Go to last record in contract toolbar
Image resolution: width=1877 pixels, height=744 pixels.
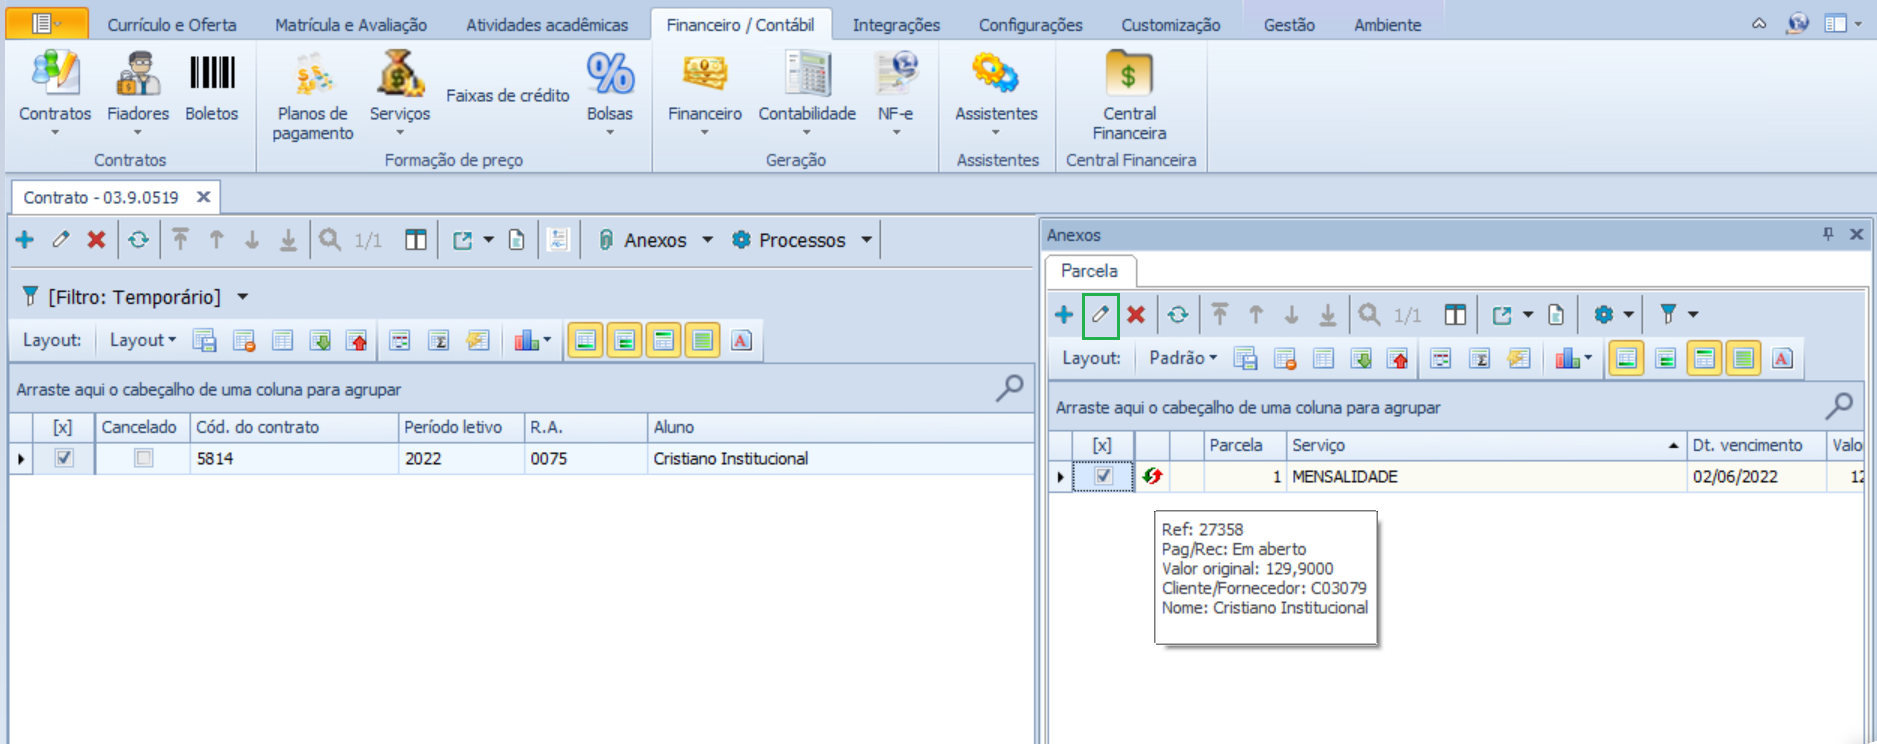click(288, 240)
